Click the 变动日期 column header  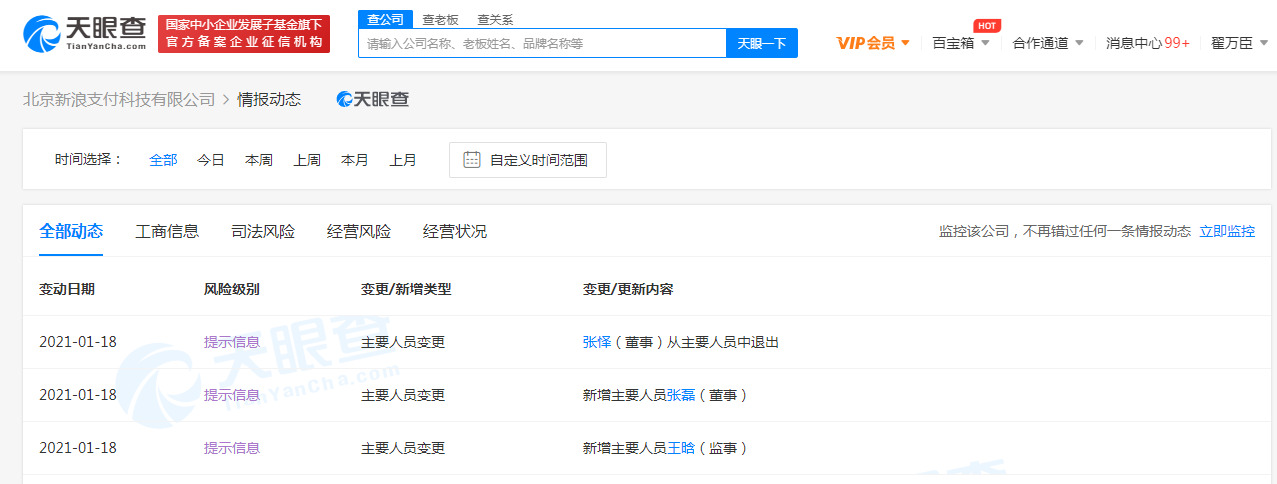point(67,289)
